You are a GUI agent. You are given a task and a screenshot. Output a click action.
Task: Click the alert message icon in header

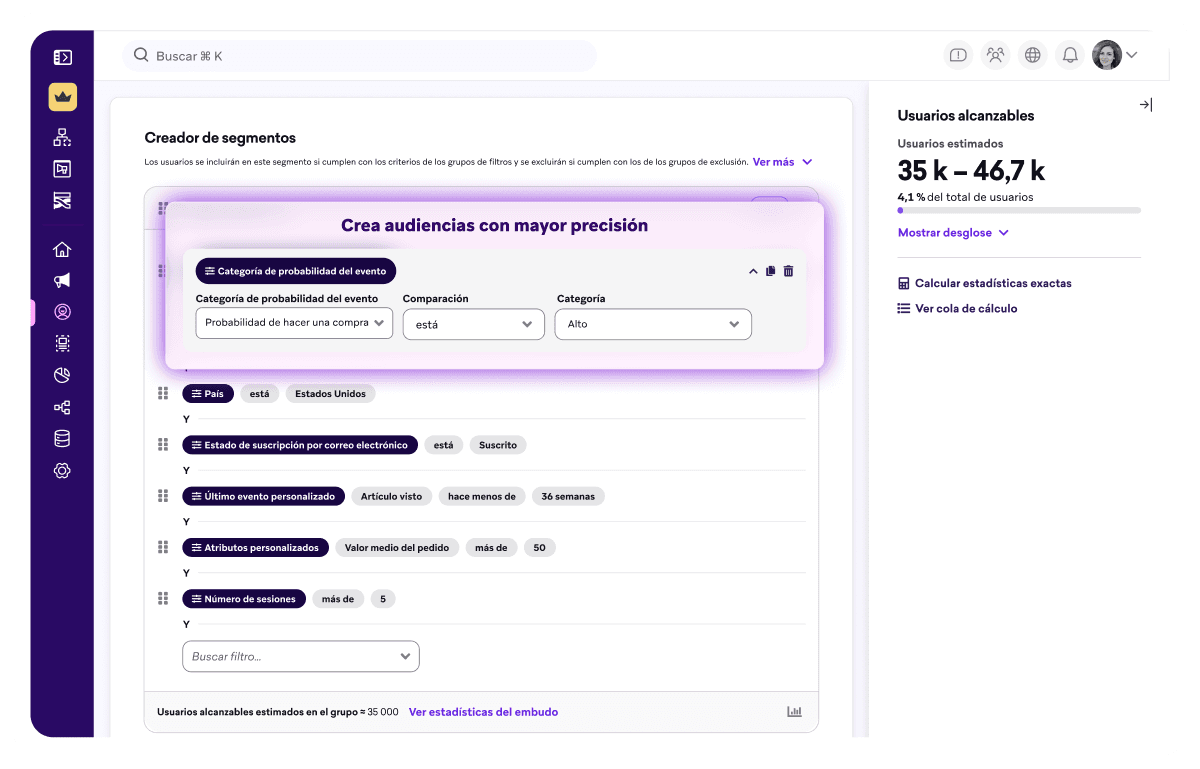tap(958, 55)
